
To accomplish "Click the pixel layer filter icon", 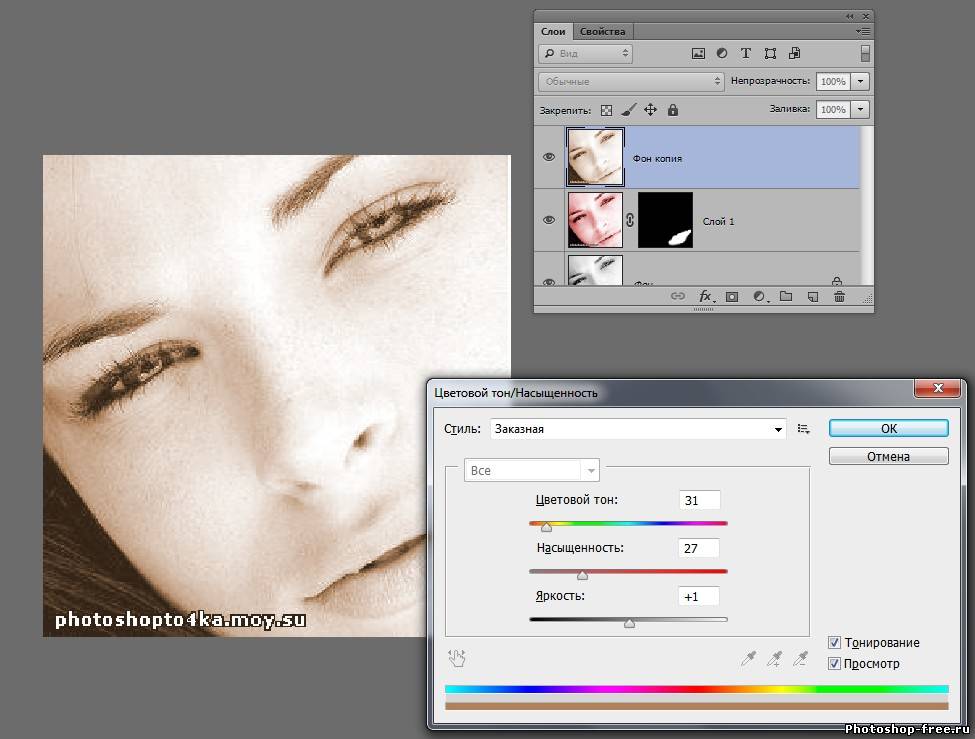I will (698, 53).
